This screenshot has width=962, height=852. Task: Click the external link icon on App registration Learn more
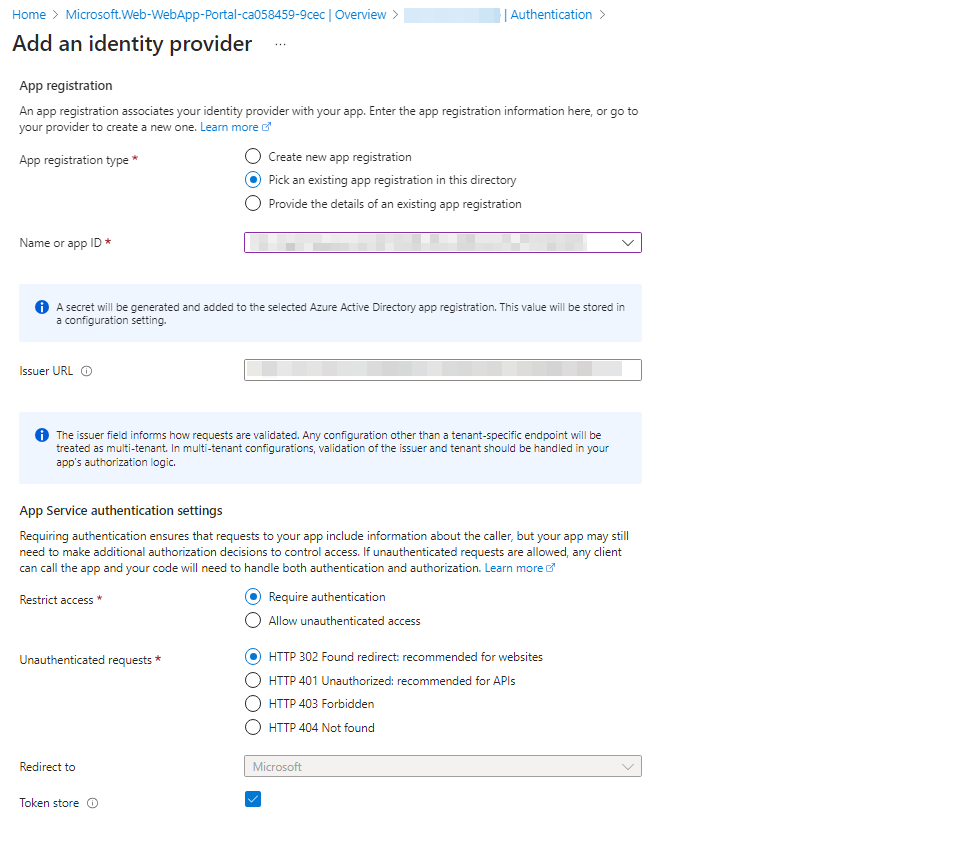point(264,126)
